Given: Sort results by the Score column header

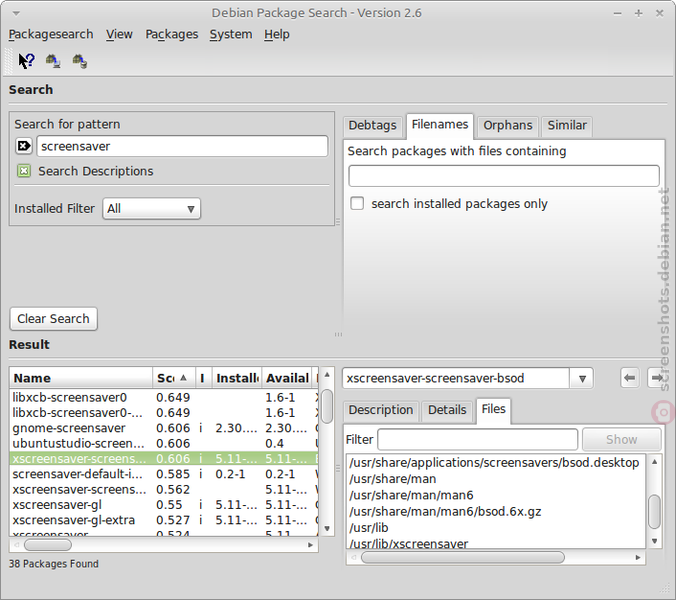Looking at the screenshot, I should tap(174, 378).
